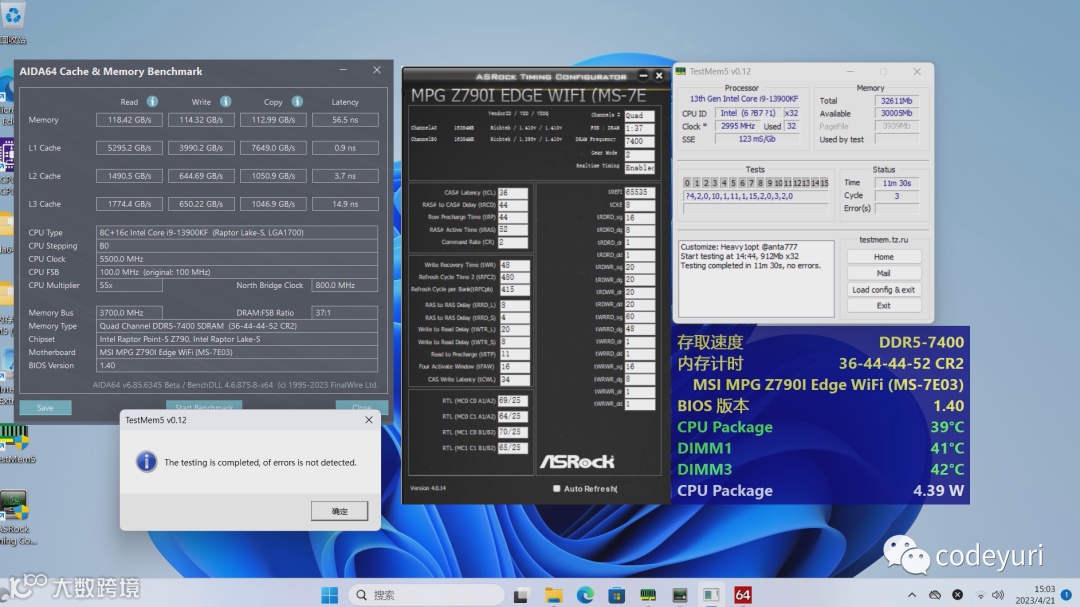Open Microsoft Edge from the taskbar

(x=585, y=595)
